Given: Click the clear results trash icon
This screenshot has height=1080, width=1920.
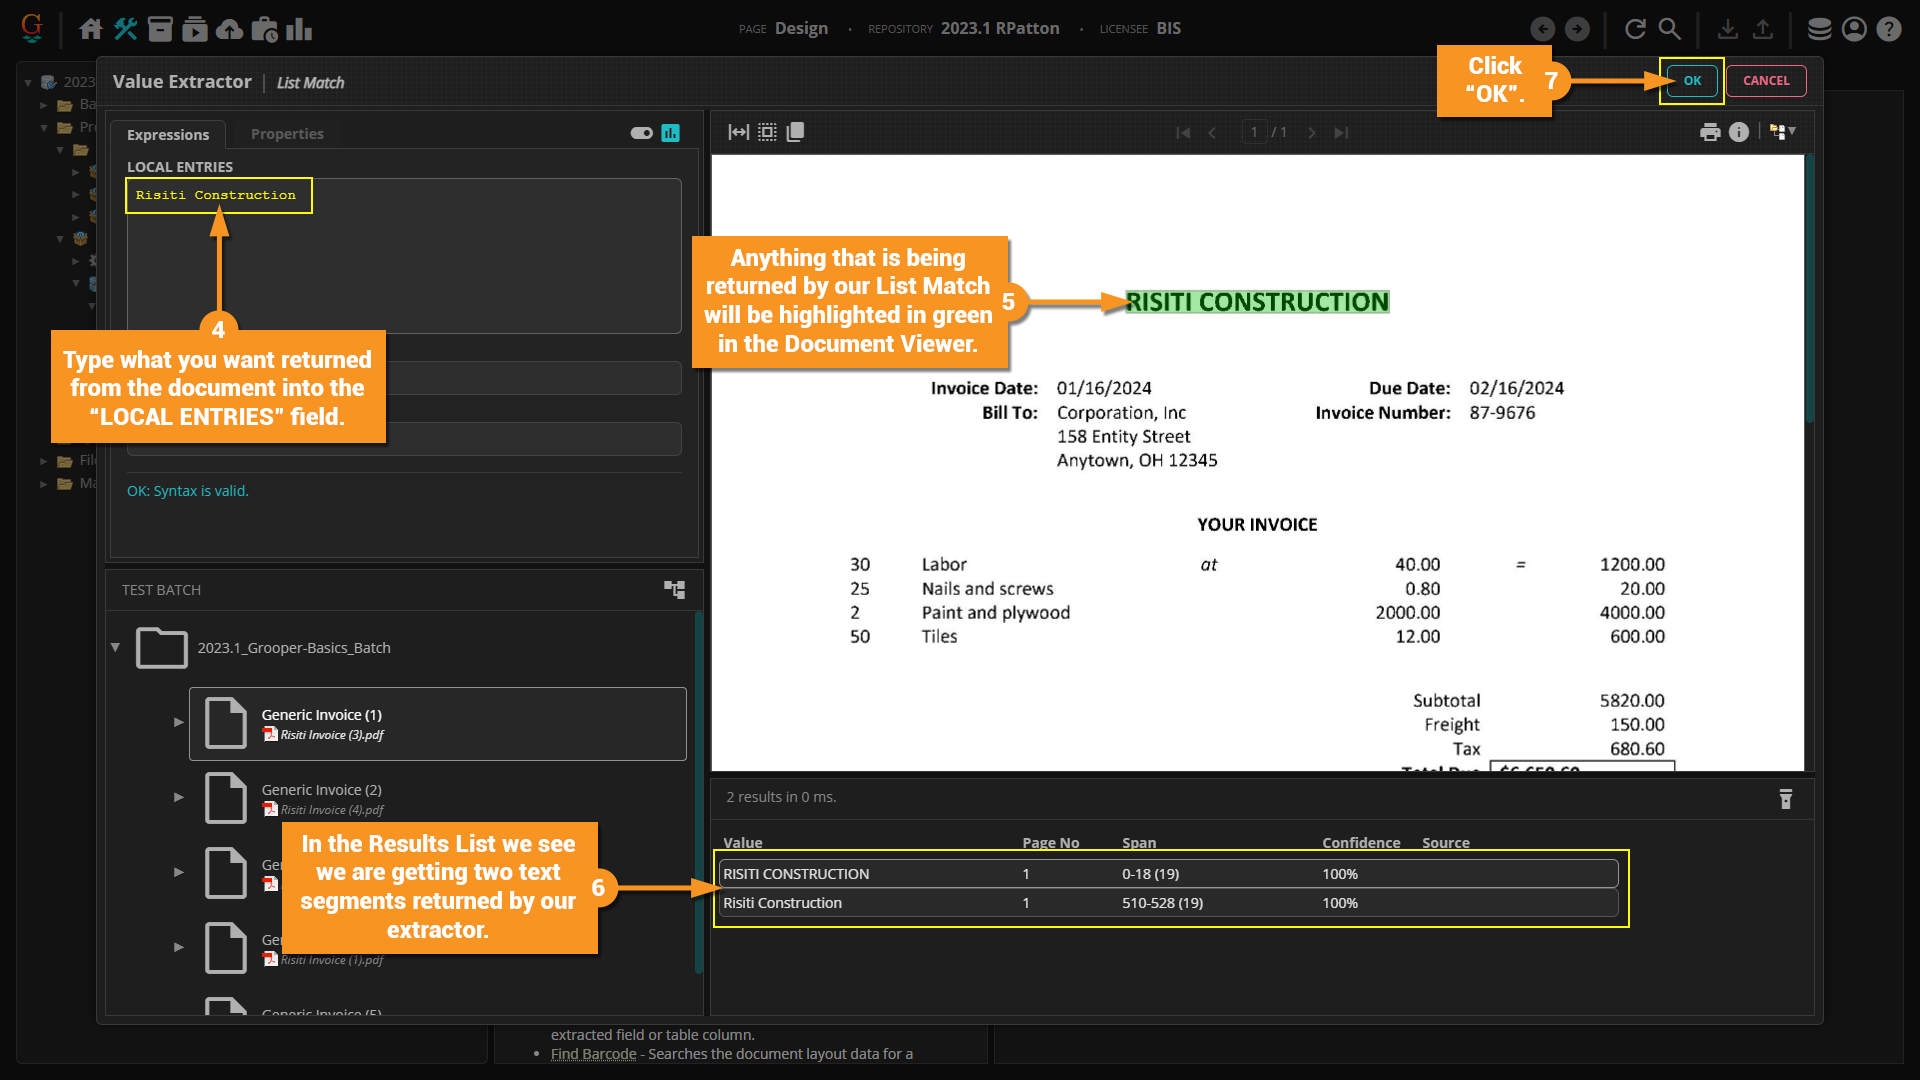Looking at the screenshot, I should click(x=1785, y=798).
